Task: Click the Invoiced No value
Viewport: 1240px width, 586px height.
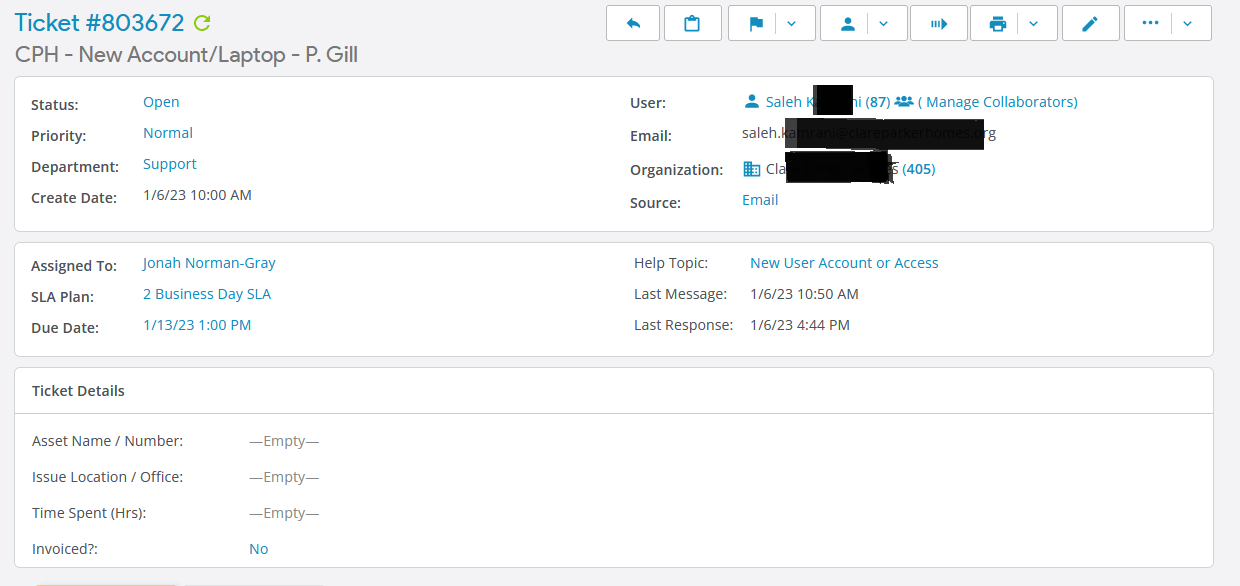Action: click(x=258, y=549)
